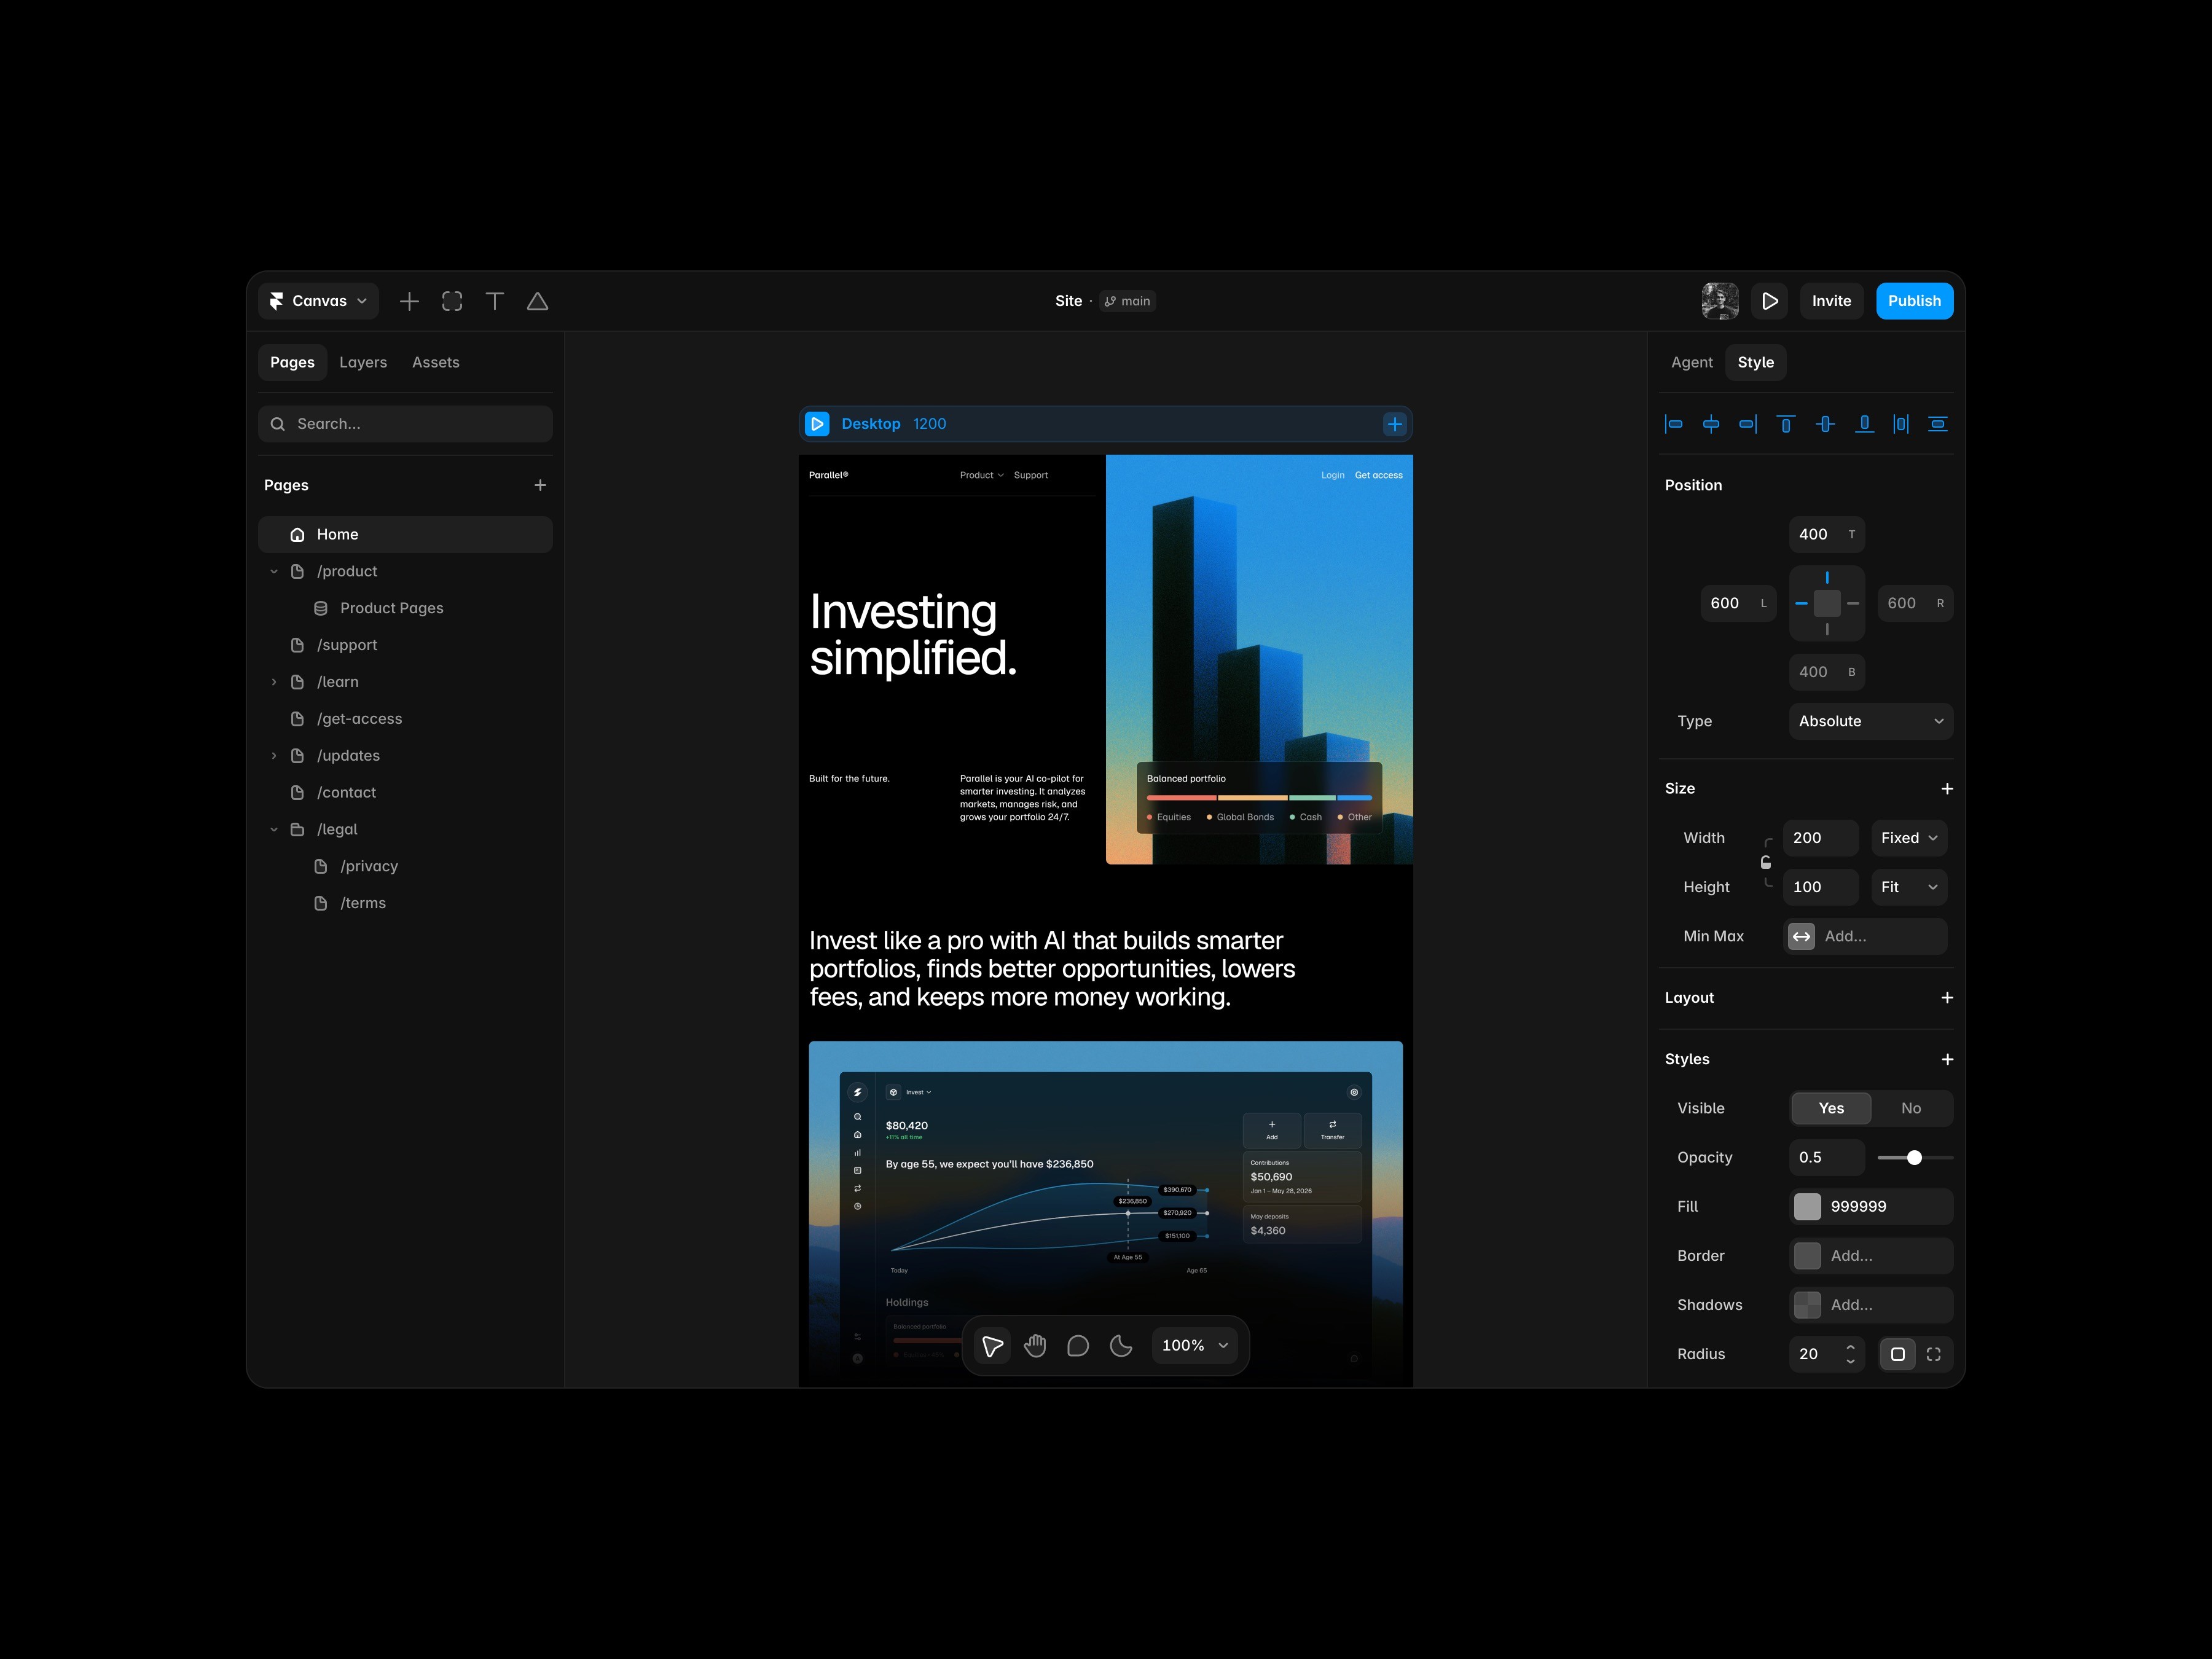The image size is (2212, 1659).
Task: Click the Min Max arrows icon
Action: click(x=1801, y=937)
